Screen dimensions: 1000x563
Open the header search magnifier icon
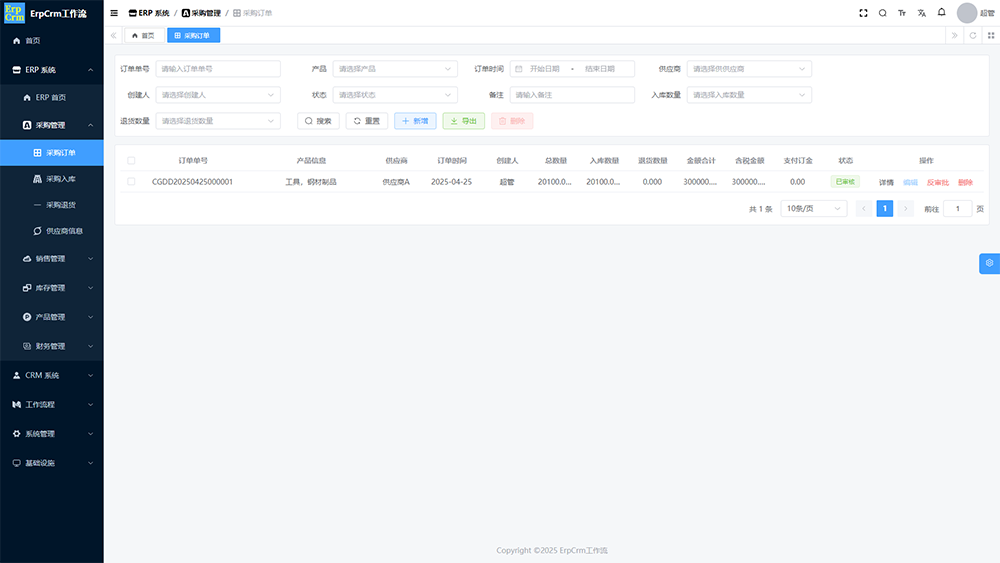(x=882, y=13)
